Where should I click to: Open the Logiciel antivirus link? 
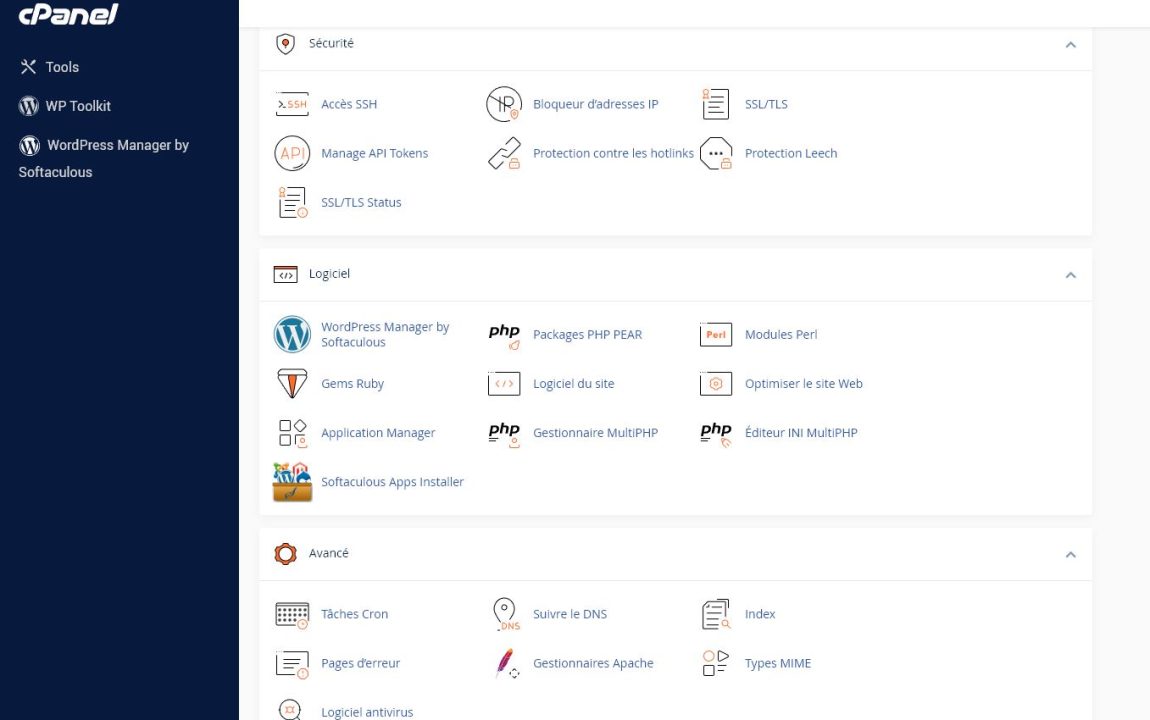tap(367, 712)
